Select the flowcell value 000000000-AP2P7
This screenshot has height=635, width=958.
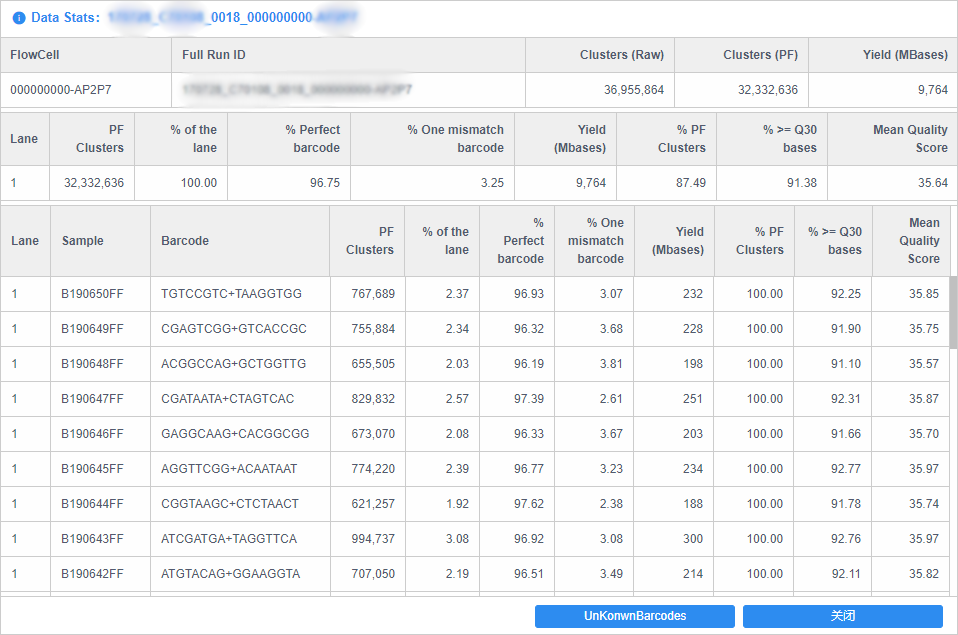(60, 90)
